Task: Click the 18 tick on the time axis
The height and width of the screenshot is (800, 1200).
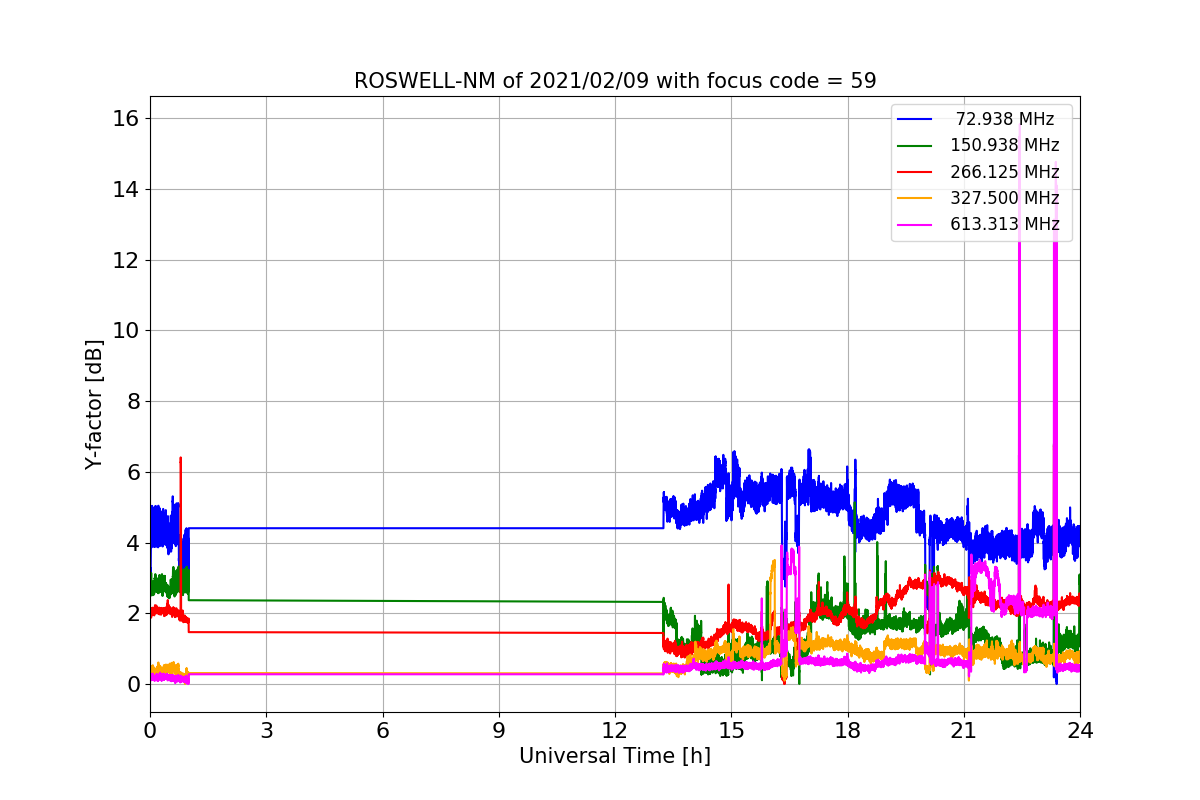Action: [848, 730]
